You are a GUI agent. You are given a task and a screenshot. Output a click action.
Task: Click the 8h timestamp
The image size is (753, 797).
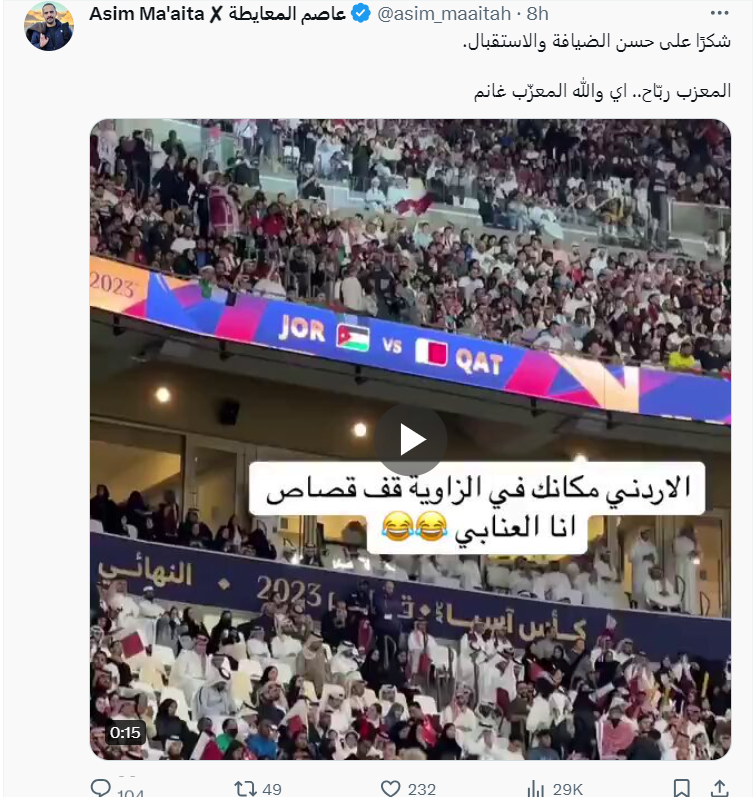pos(537,14)
